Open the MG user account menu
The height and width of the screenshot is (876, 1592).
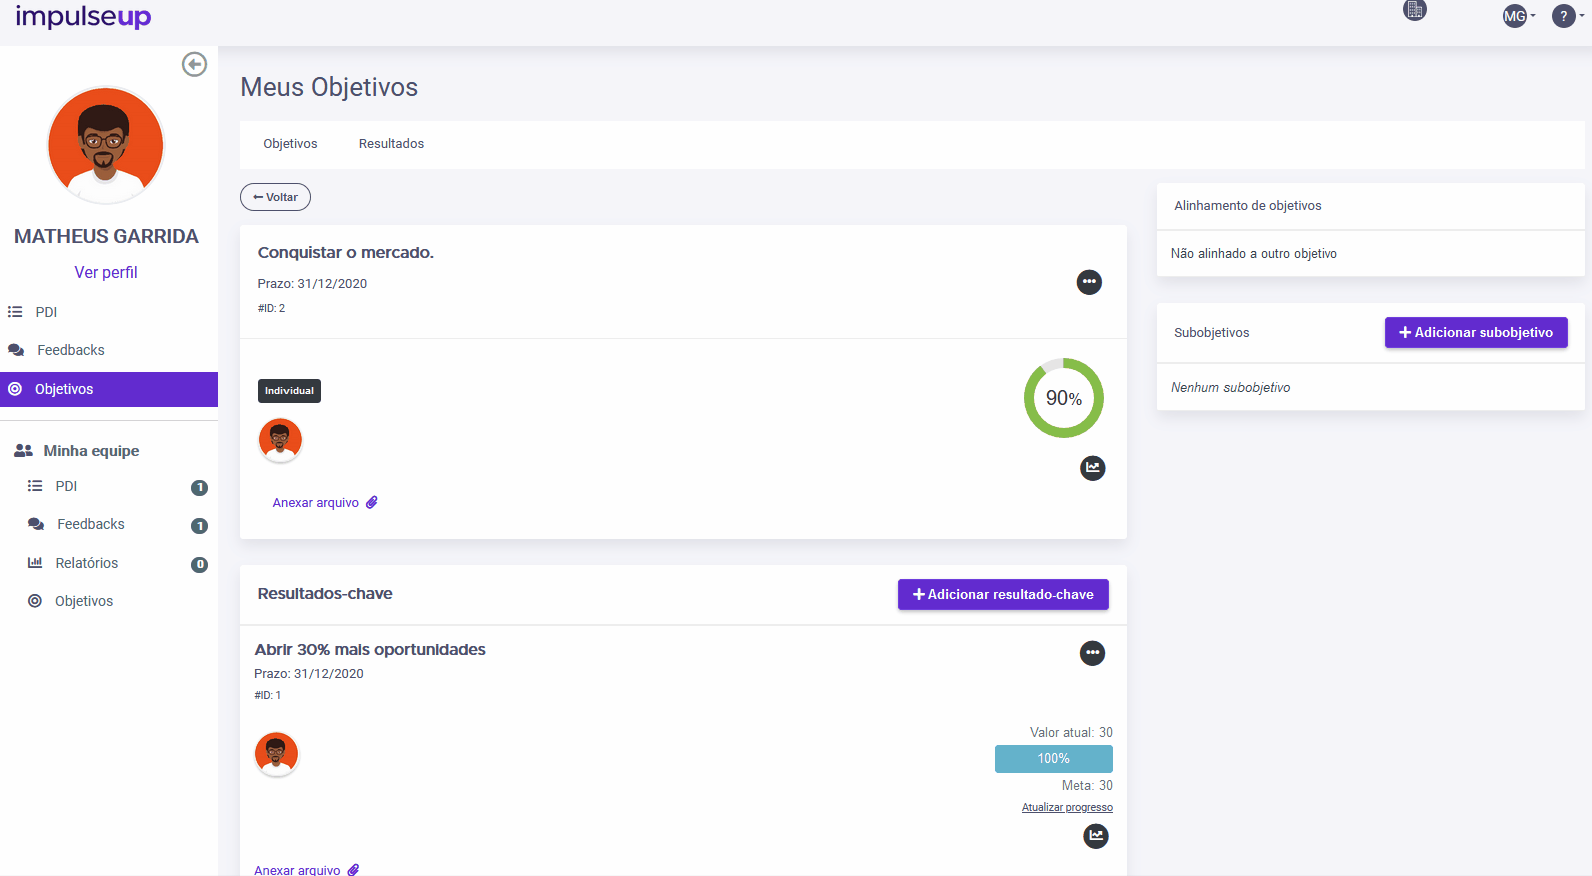(1519, 16)
